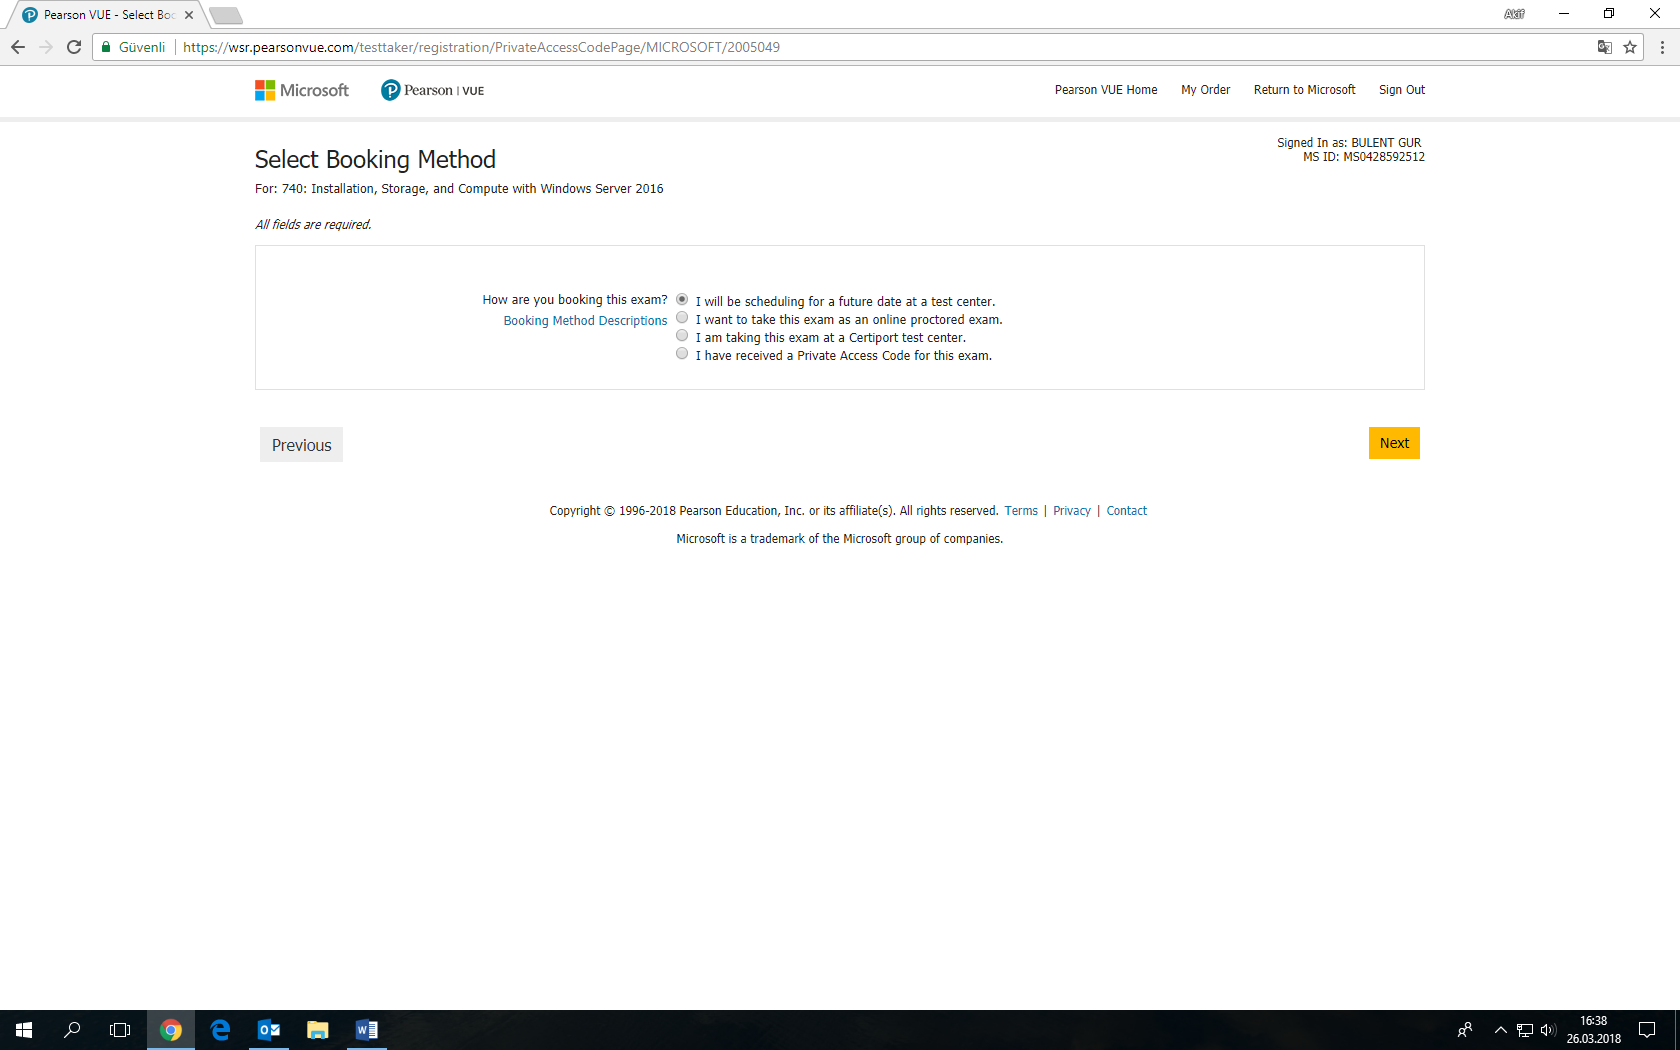Click the volume speaker tray icon

[1548, 1030]
